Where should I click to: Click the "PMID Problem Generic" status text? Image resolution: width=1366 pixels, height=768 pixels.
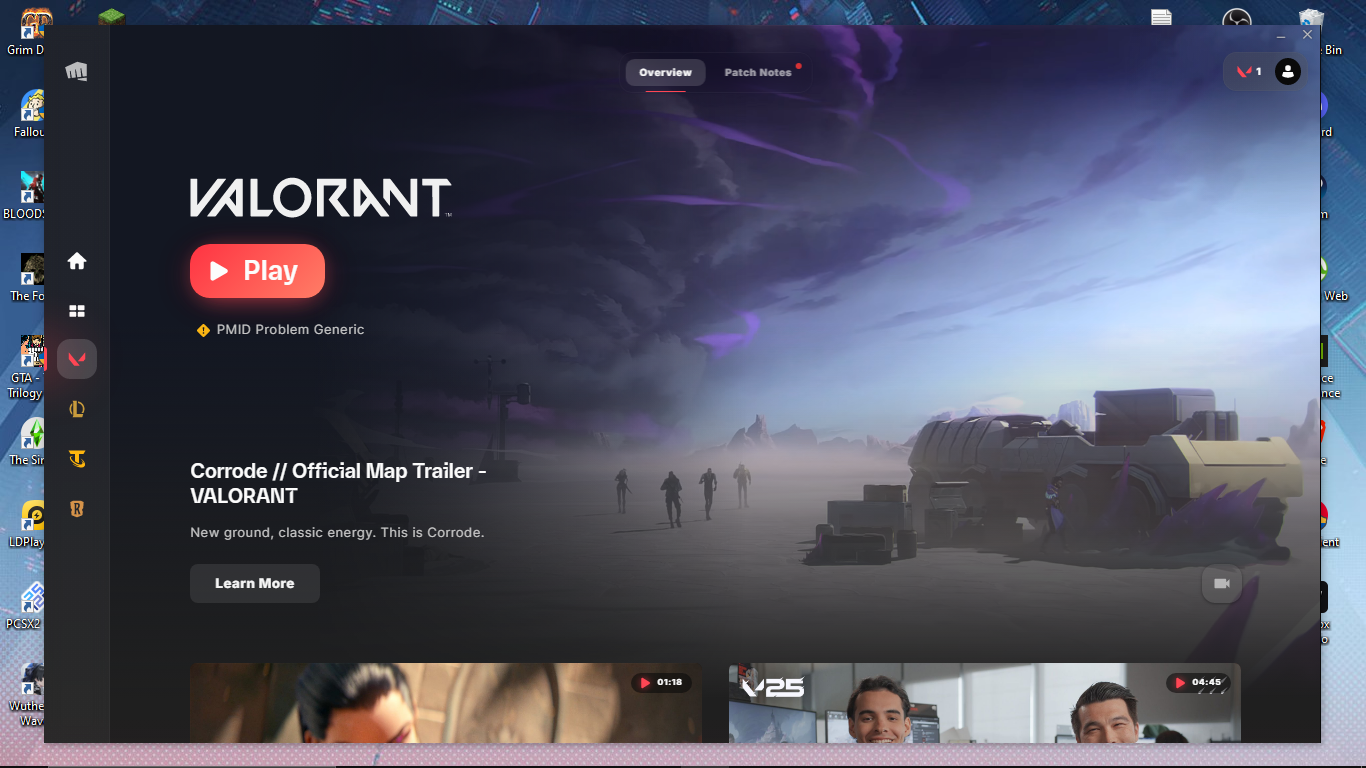point(290,330)
